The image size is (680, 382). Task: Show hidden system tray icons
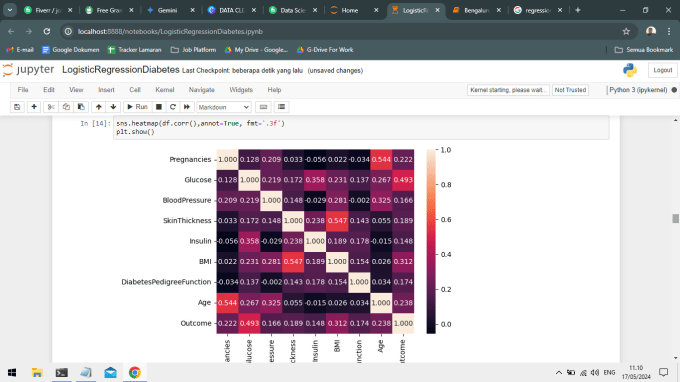559,372
